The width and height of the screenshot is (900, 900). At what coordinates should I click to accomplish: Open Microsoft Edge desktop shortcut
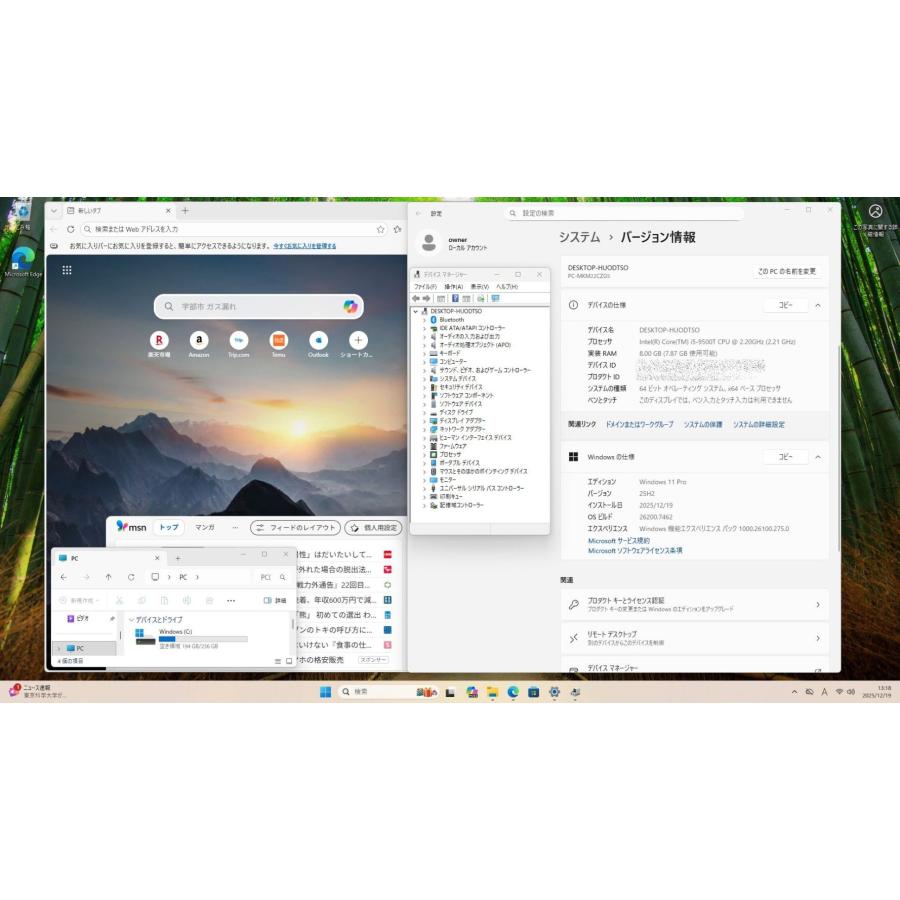pos(22,259)
